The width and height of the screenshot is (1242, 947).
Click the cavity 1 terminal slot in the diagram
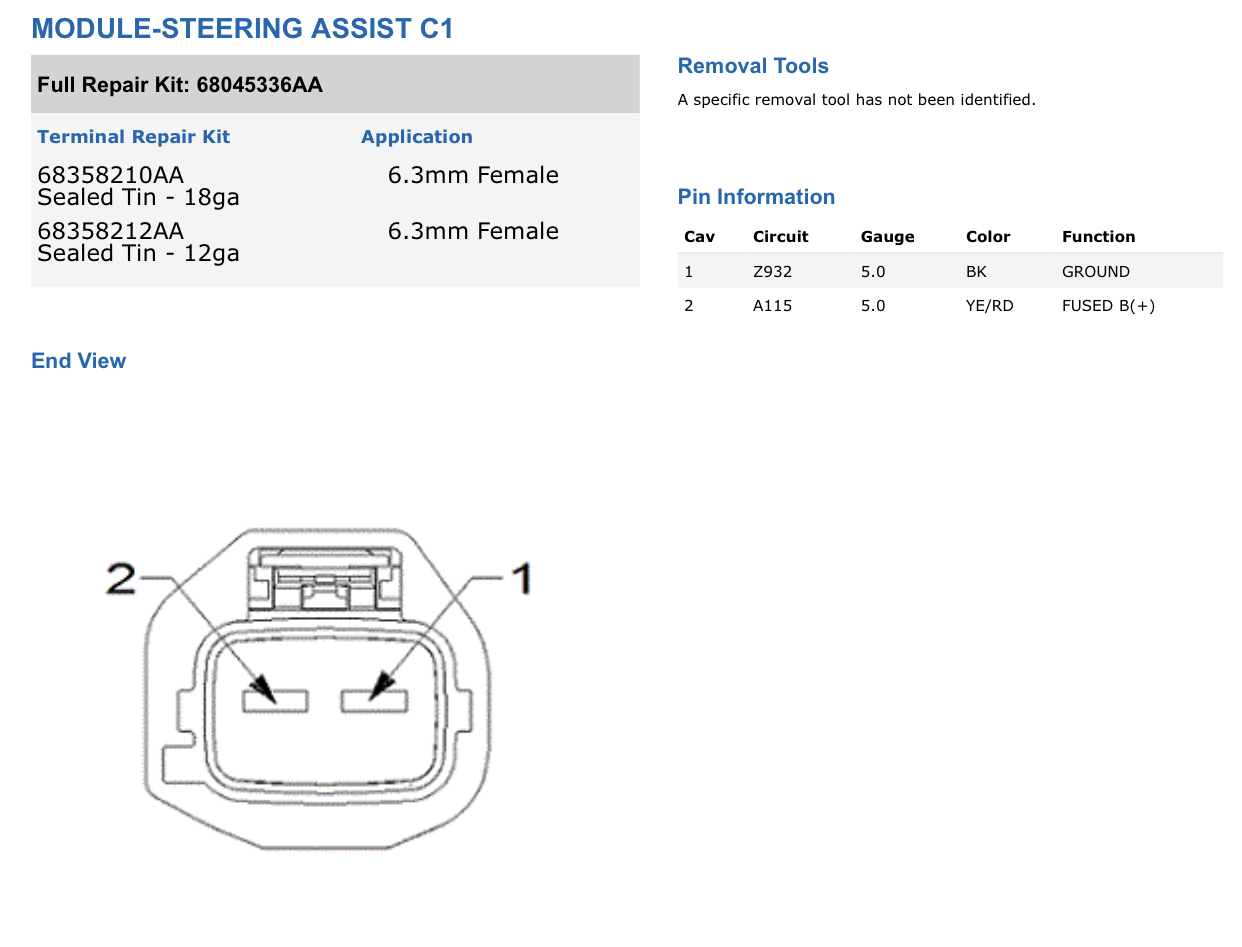(x=374, y=701)
